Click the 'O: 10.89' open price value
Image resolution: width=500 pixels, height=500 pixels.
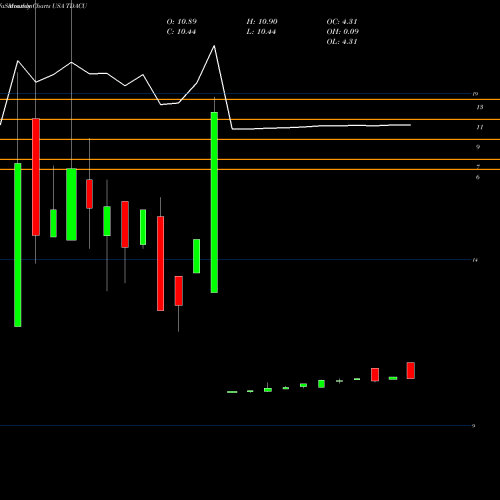(182, 22)
